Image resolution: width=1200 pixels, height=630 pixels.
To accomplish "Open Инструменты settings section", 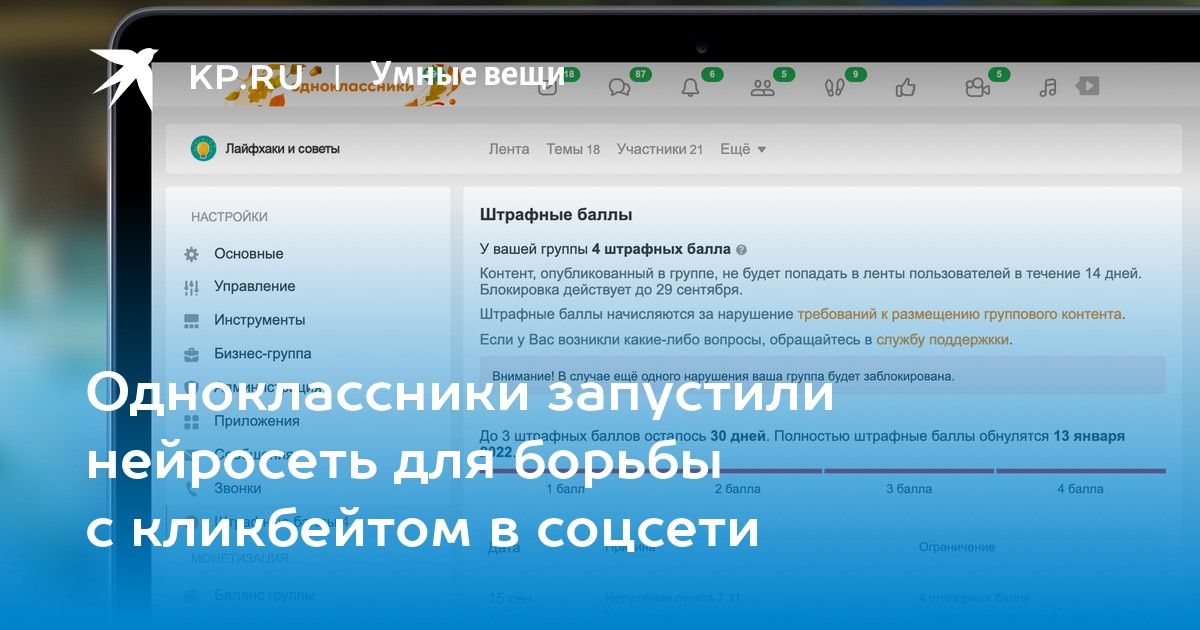I will click(x=259, y=321).
